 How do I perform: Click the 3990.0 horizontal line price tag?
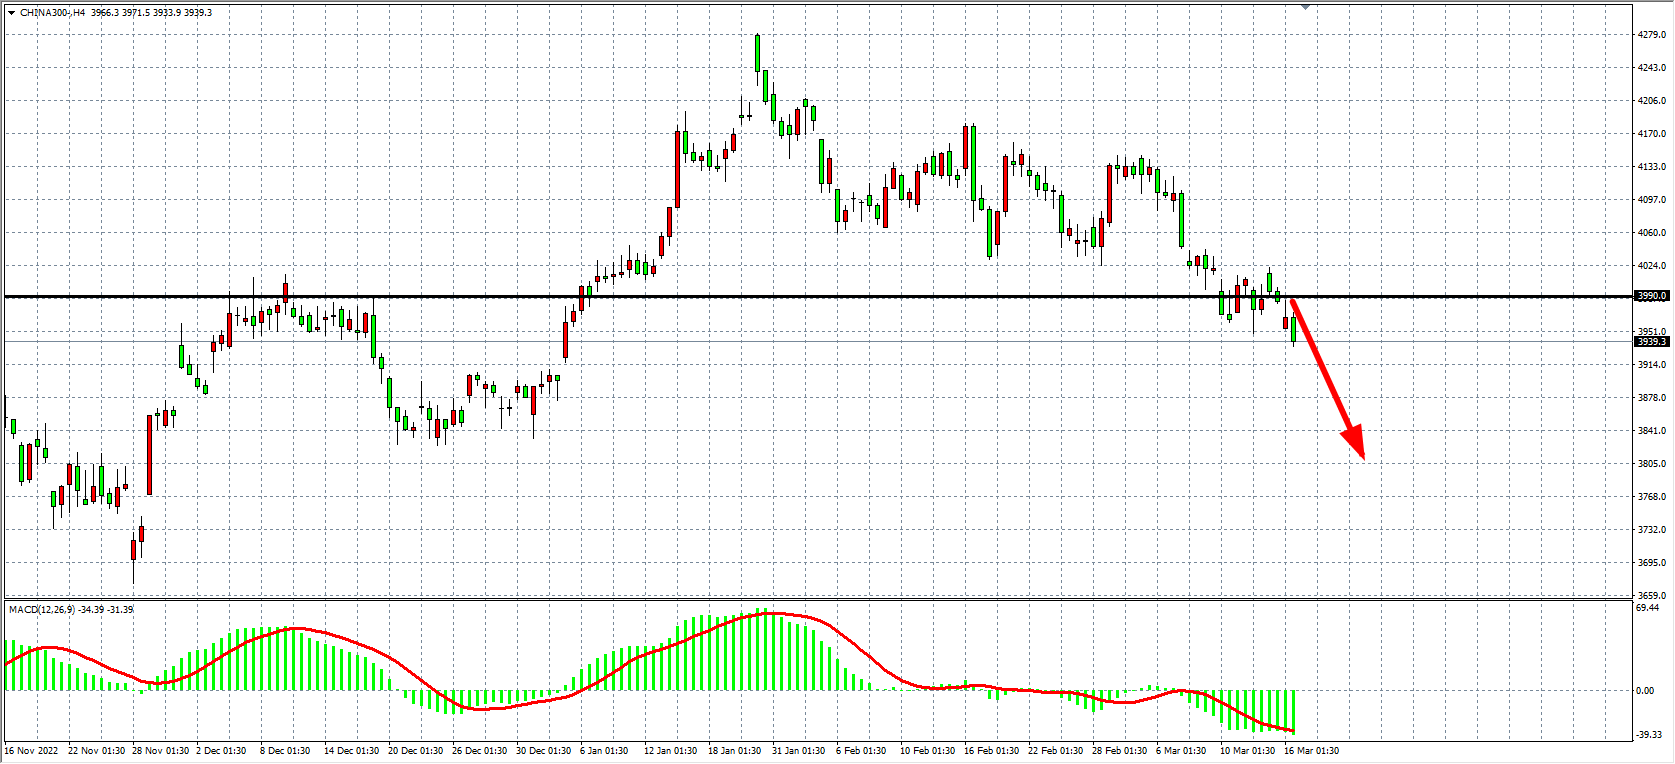[x=1651, y=296]
